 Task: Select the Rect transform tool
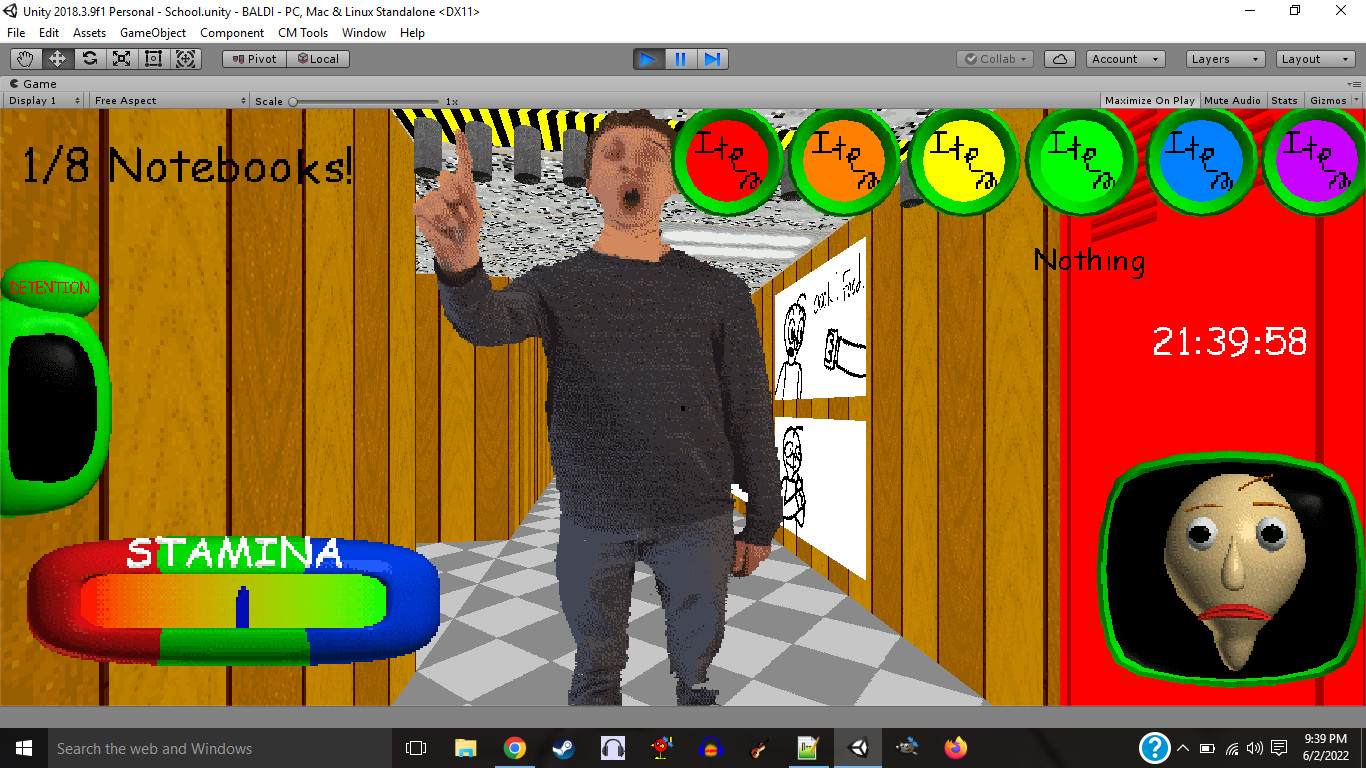(153, 58)
